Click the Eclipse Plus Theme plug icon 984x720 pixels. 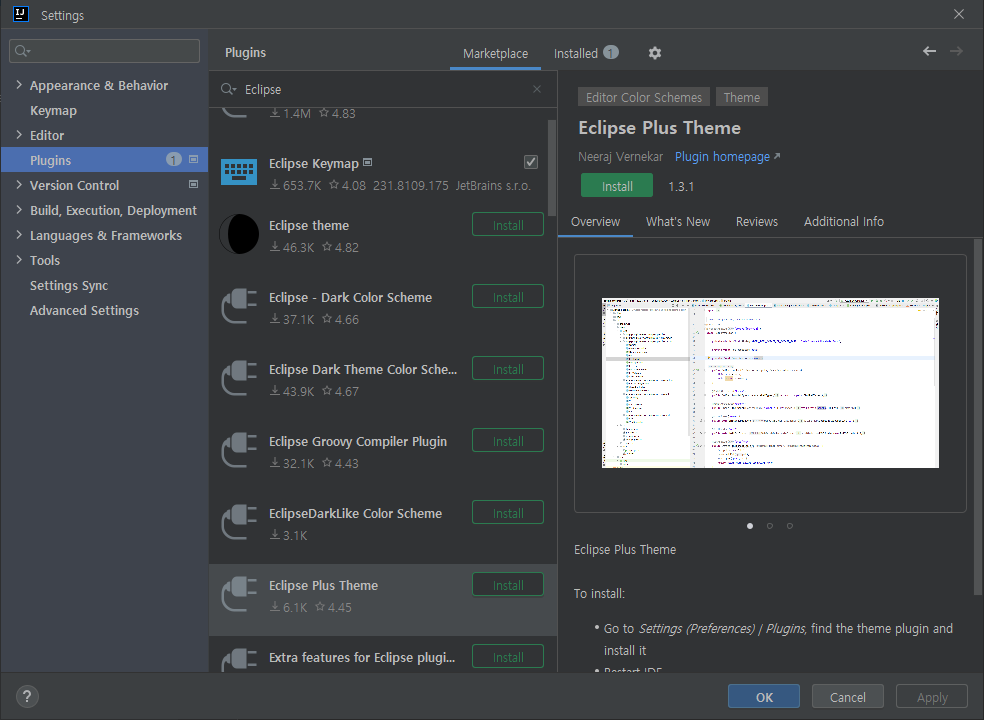tap(239, 594)
